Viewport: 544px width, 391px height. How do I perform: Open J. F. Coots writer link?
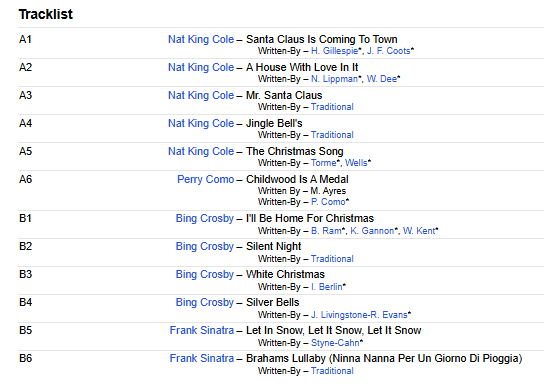click(388, 51)
